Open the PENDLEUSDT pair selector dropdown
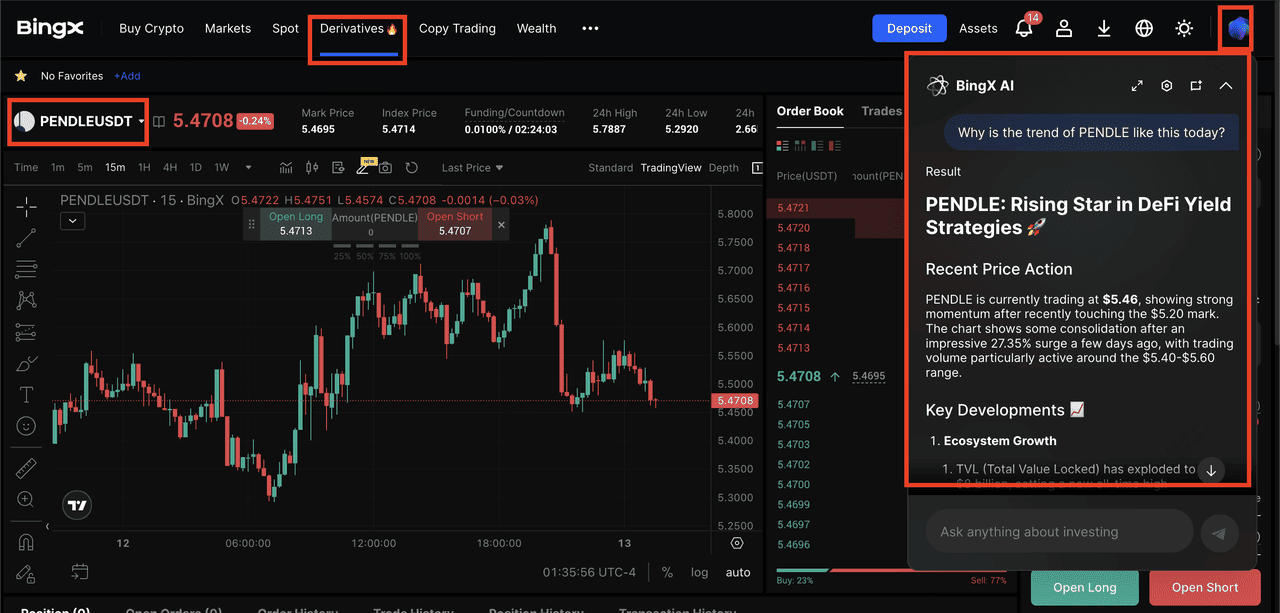The image size is (1280, 613). 79,121
